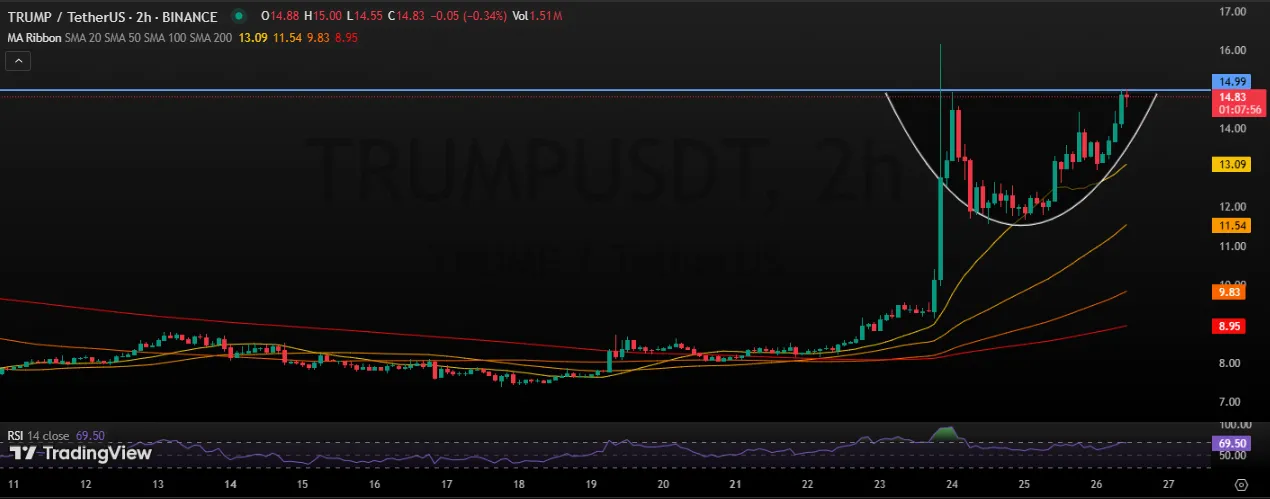Click the orange 9.83 axis price label
The width and height of the screenshot is (1270, 499).
1229,292
